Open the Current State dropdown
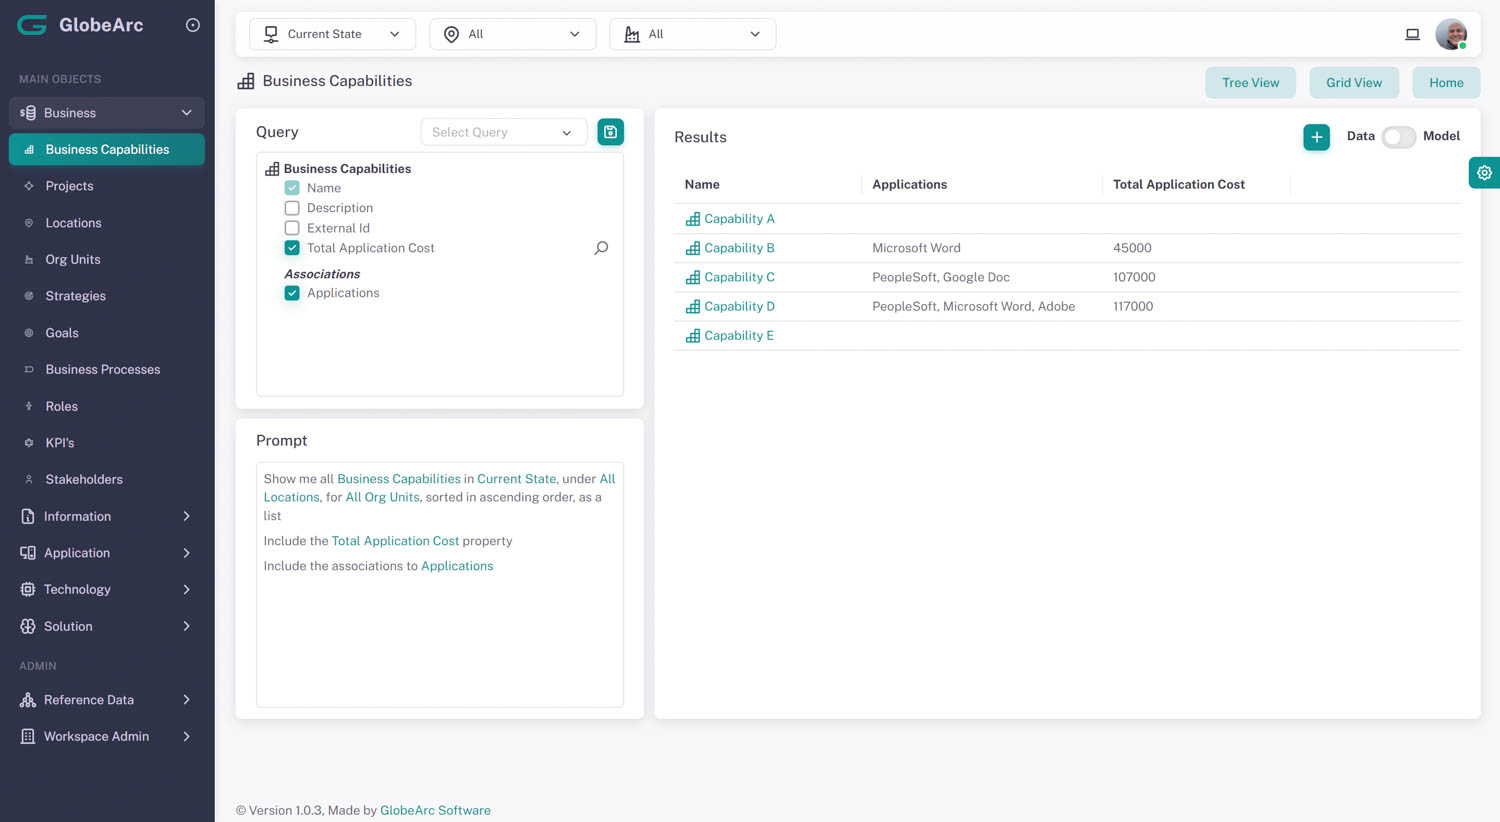The width and height of the screenshot is (1500, 822). [332, 34]
